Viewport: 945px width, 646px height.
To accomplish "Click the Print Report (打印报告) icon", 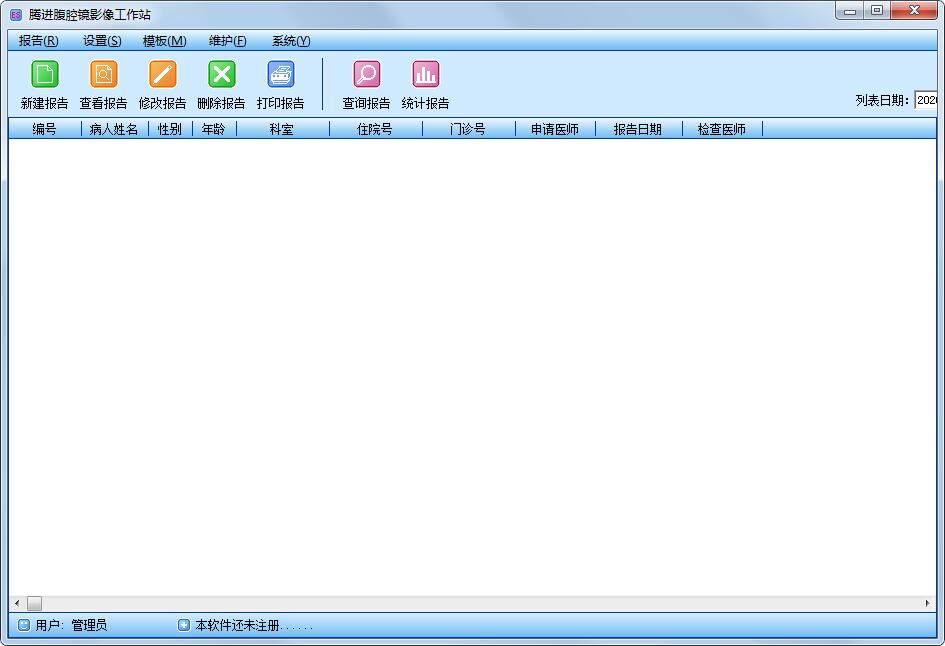I will pos(281,75).
